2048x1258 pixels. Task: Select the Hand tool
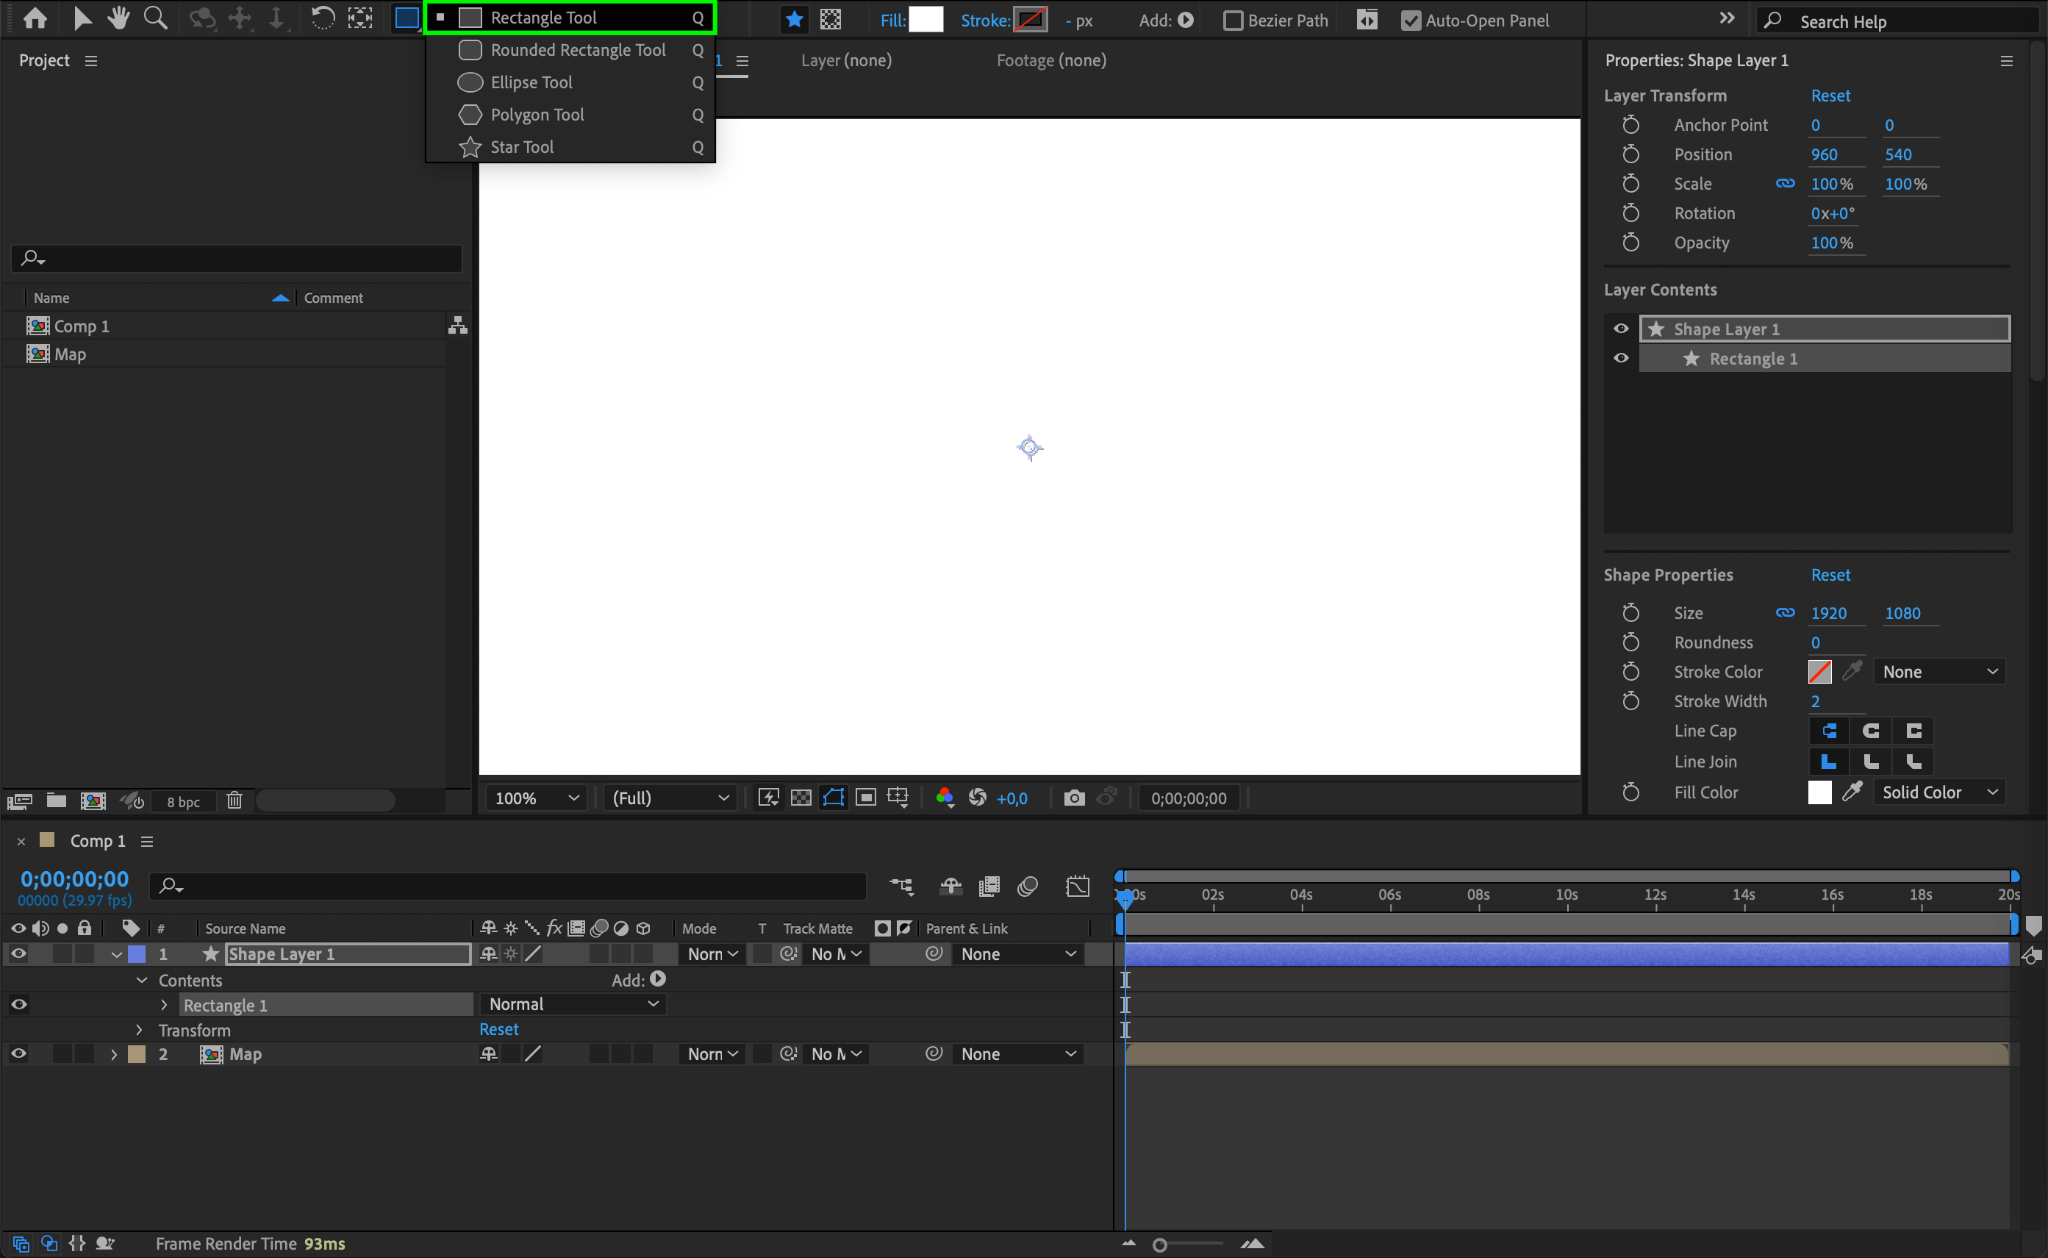click(x=119, y=18)
